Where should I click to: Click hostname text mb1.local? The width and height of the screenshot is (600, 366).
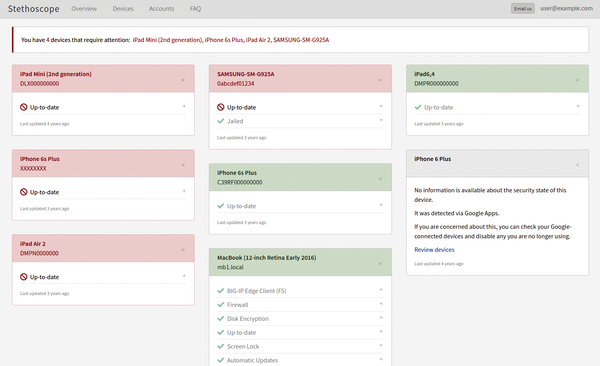(230, 267)
